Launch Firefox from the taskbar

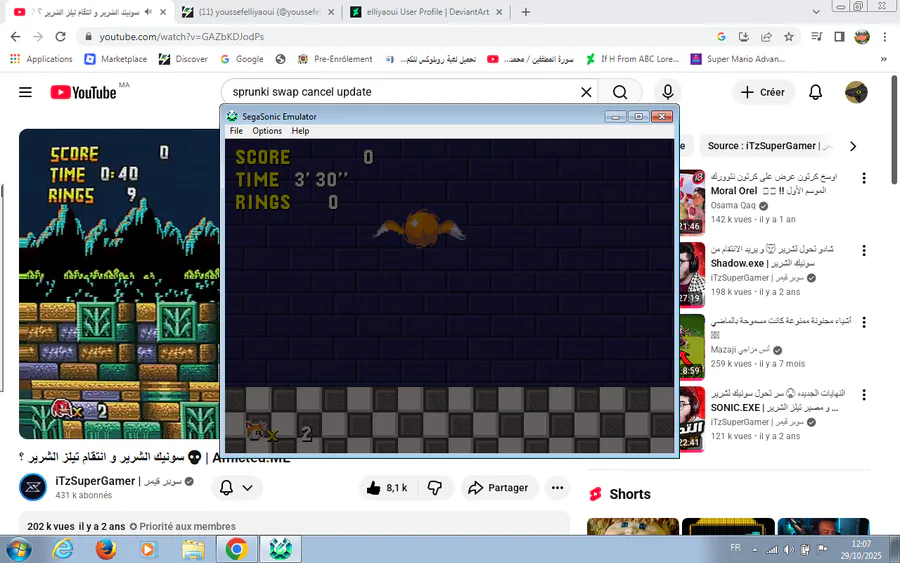click(106, 549)
